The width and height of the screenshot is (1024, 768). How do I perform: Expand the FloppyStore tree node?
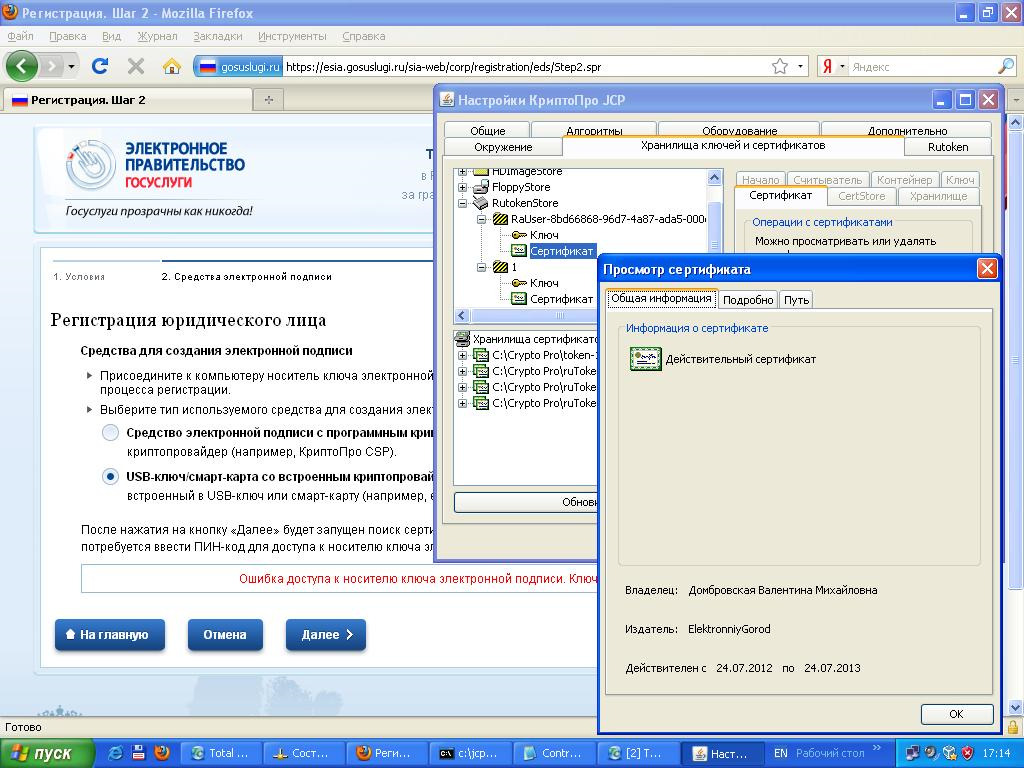point(463,187)
